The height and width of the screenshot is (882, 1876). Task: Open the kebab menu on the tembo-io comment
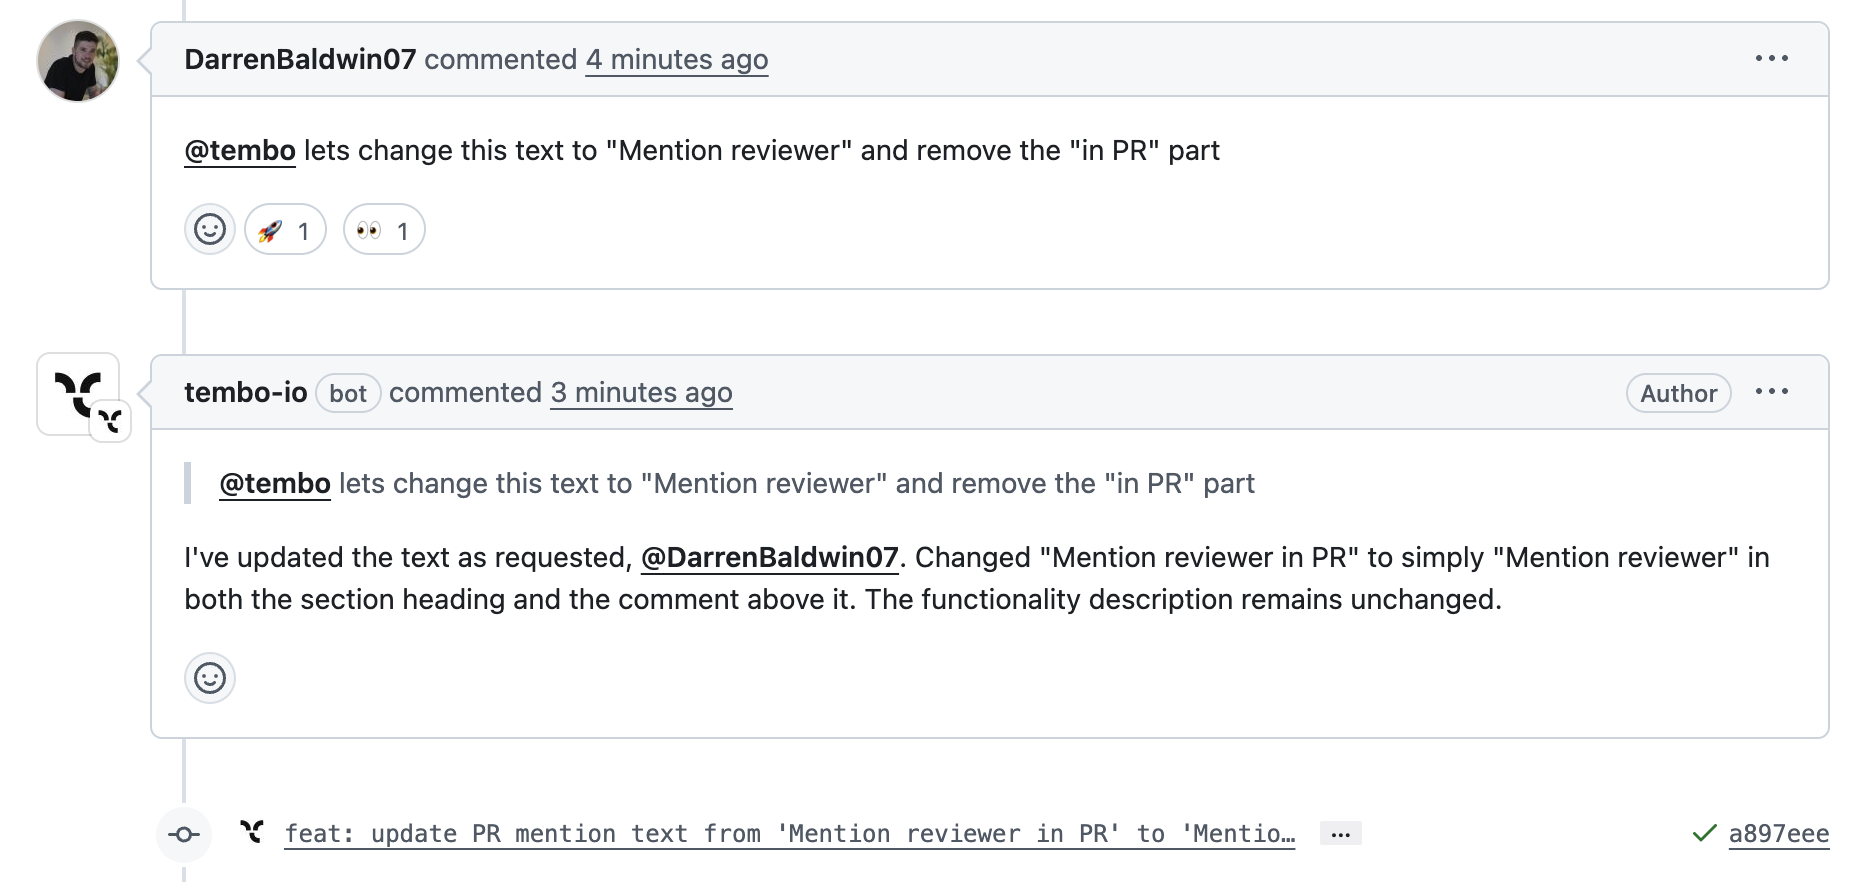[x=1773, y=392]
